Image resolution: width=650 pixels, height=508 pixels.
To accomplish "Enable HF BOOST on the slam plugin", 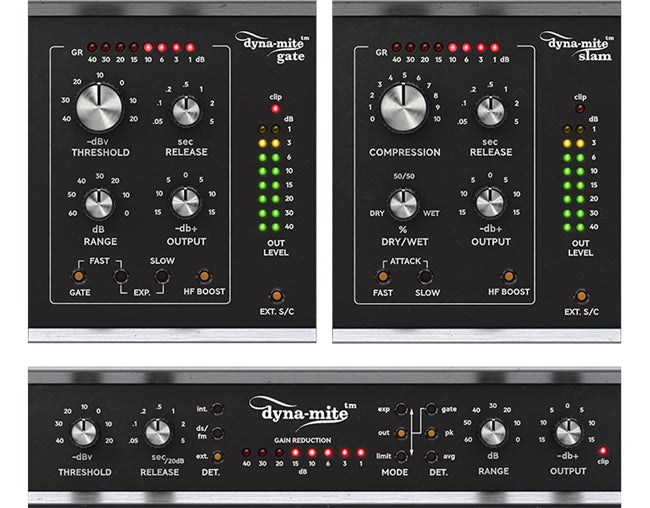I will 509,276.
